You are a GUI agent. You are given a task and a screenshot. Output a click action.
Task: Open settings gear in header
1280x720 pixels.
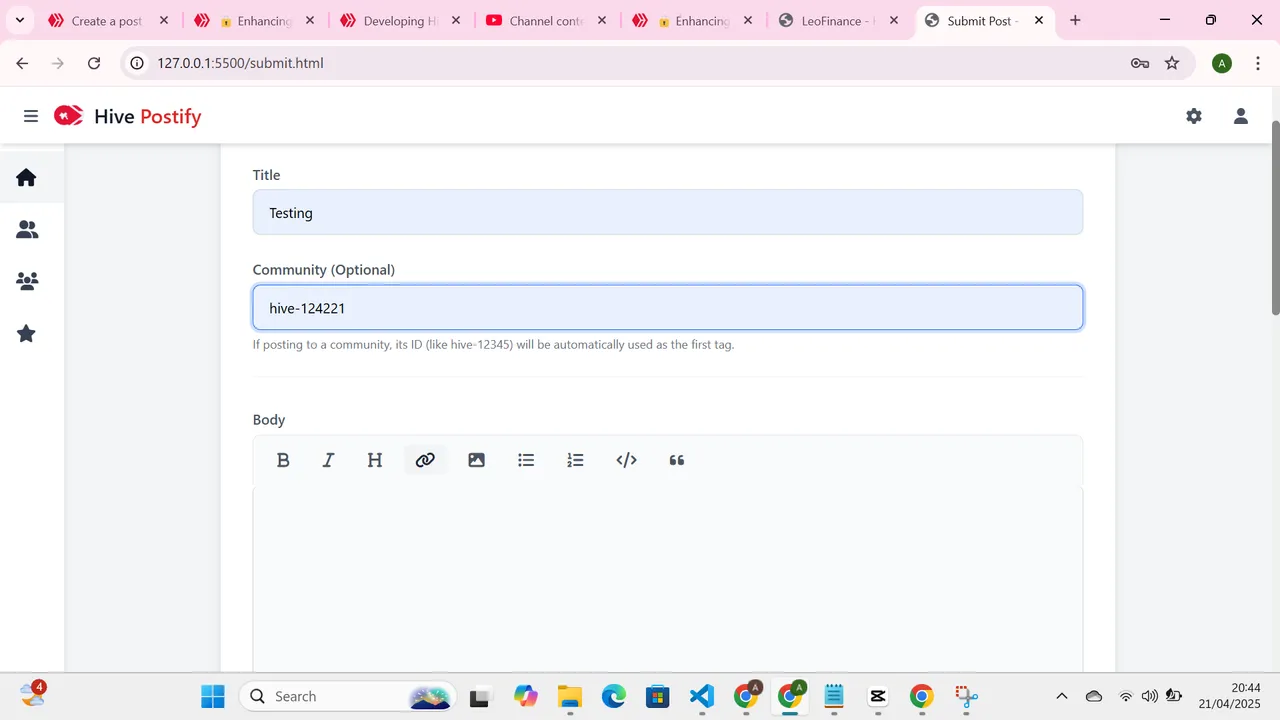click(x=1194, y=116)
